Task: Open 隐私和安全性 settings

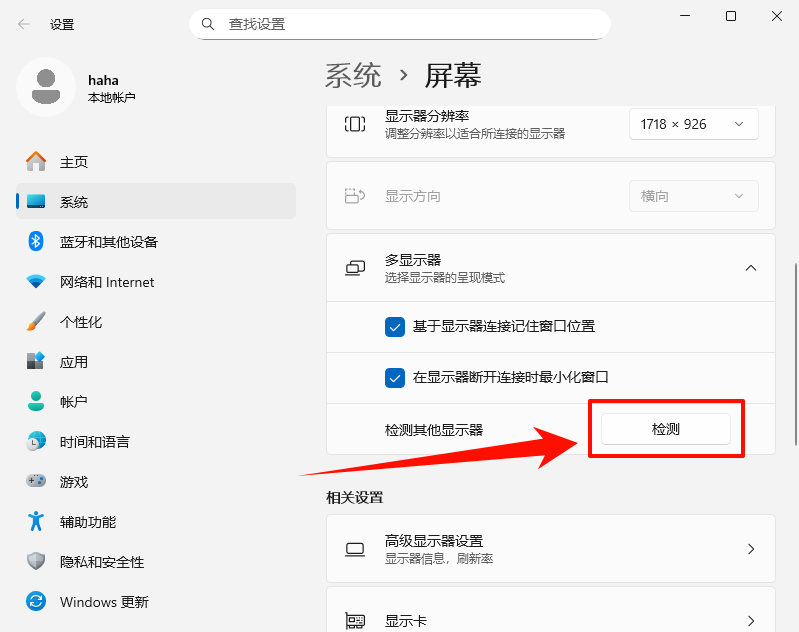Action: (x=156, y=561)
